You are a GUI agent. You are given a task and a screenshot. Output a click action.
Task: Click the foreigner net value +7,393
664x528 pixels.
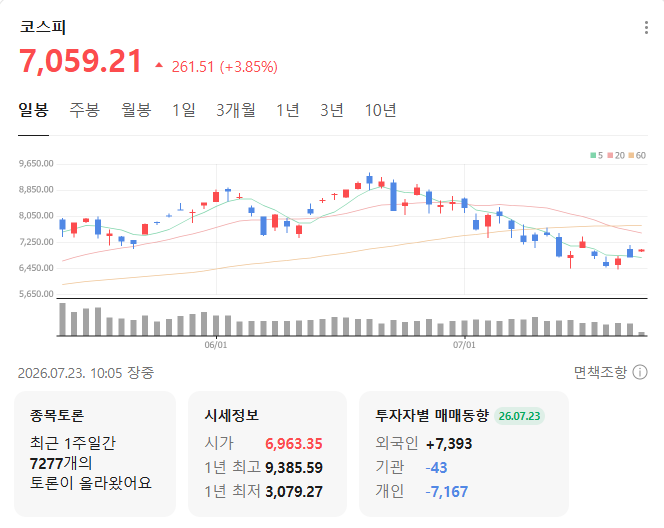tap(448, 444)
